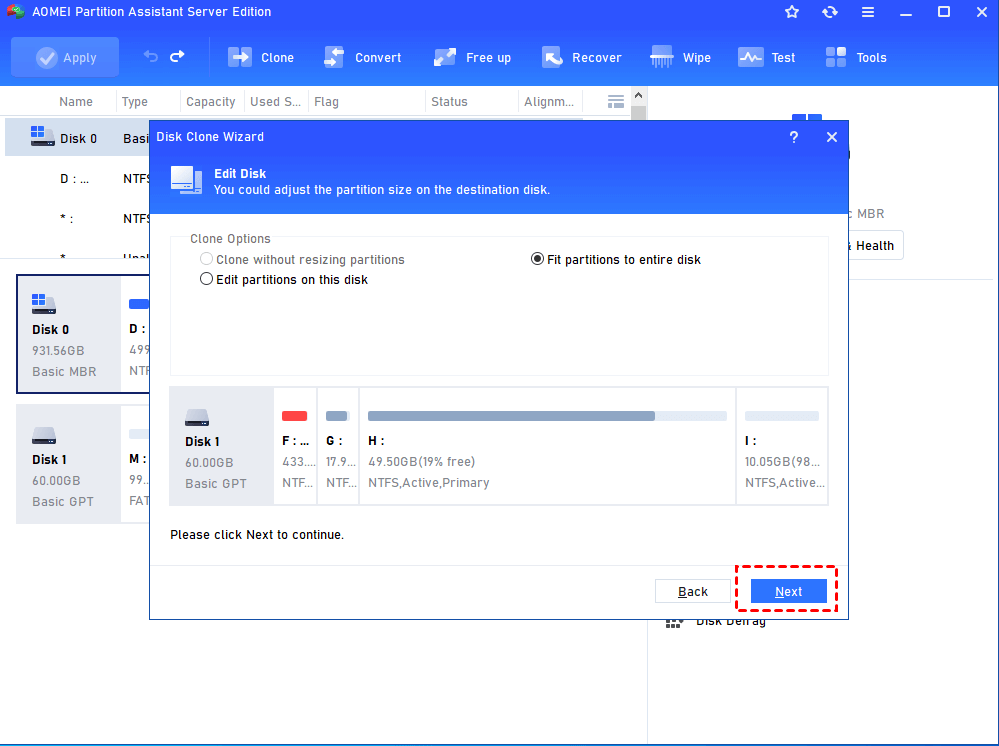The height and width of the screenshot is (746, 999).
Task: Click the column view options icon
Action: pyautogui.click(x=615, y=101)
